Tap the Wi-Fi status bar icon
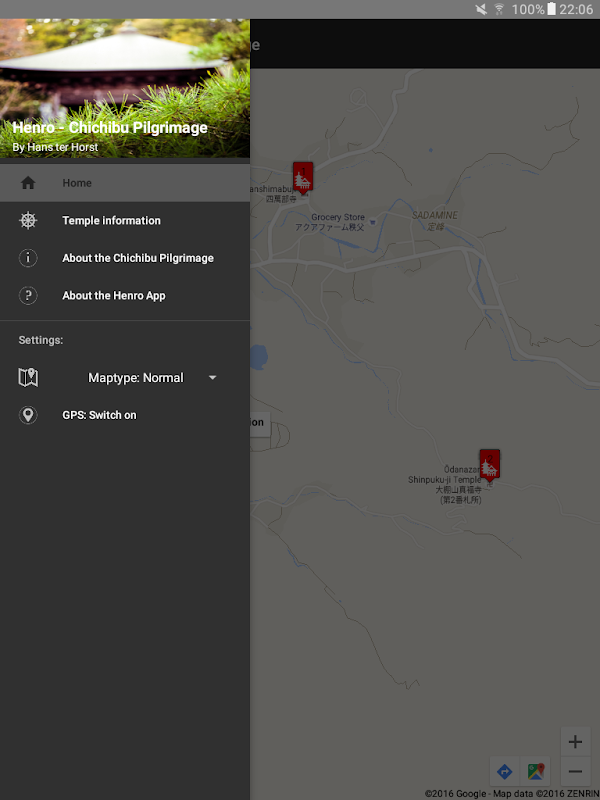The height and width of the screenshot is (800, 600). tap(499, 9)
